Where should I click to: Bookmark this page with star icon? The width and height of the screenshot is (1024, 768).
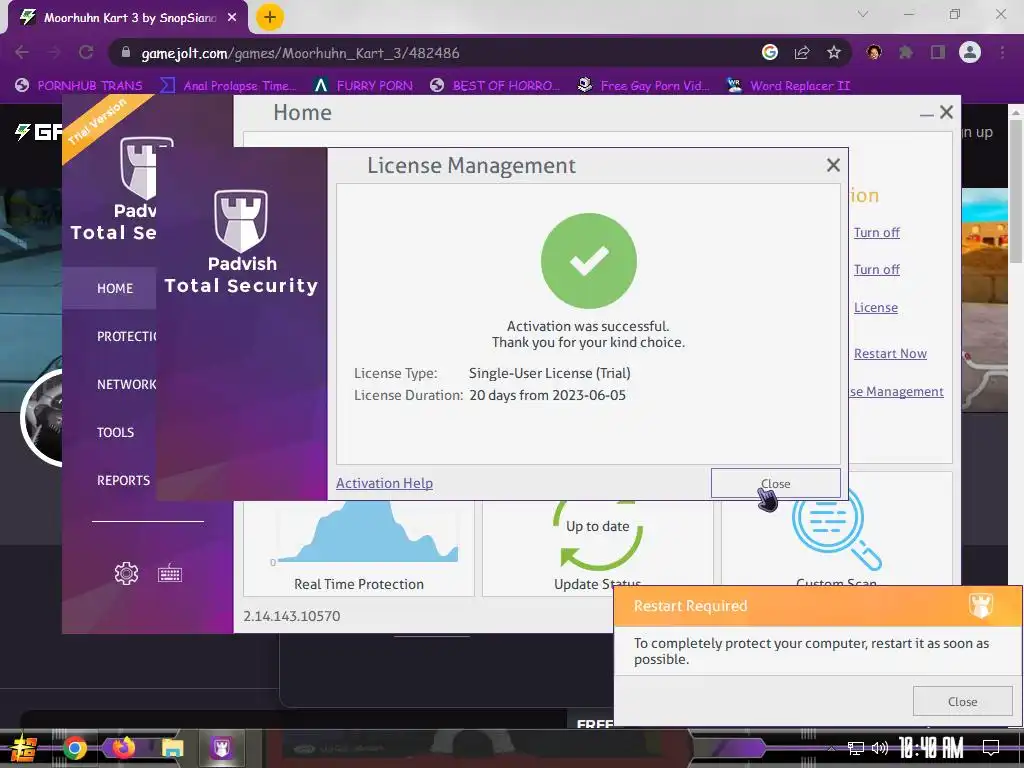click(x=833, y=52)
